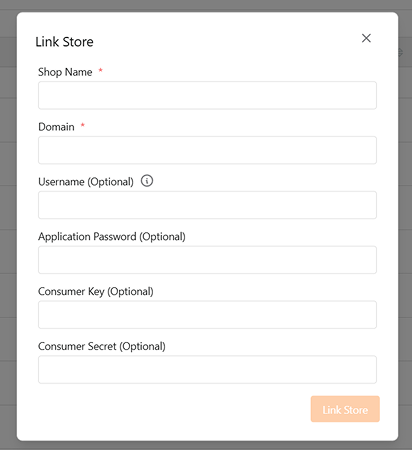The width and height of the screenshot is (412, 450).
Task: Click the Consumer Secret (Optional) label
Action: 102,346
